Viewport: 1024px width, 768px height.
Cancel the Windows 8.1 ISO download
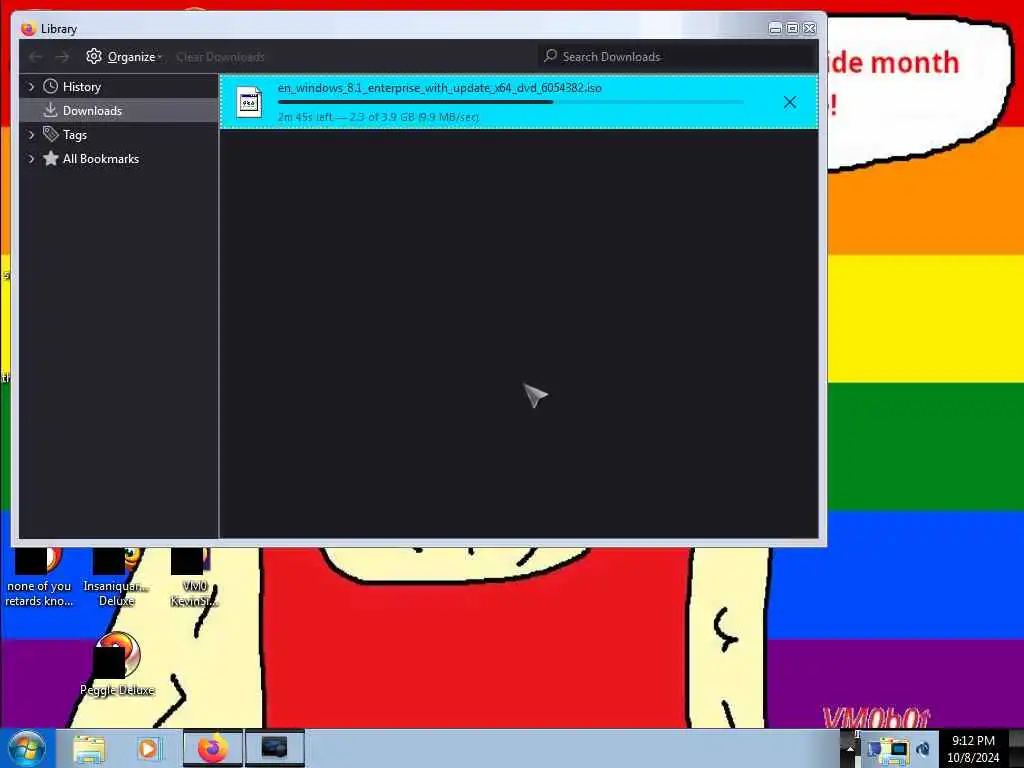(790, 102)
